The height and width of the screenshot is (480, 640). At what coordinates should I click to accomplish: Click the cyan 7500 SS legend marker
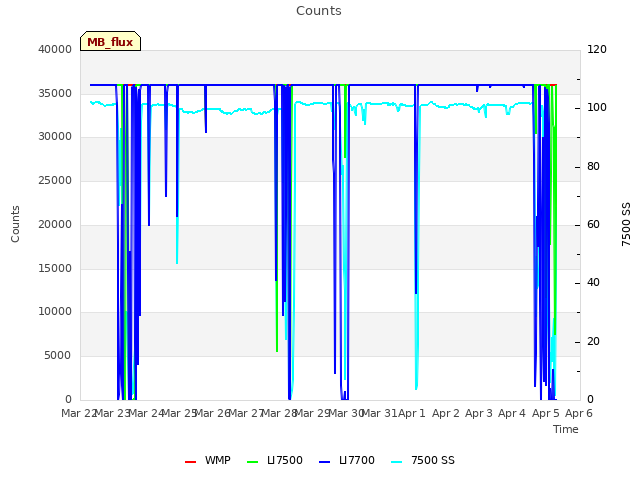point(396,462)
